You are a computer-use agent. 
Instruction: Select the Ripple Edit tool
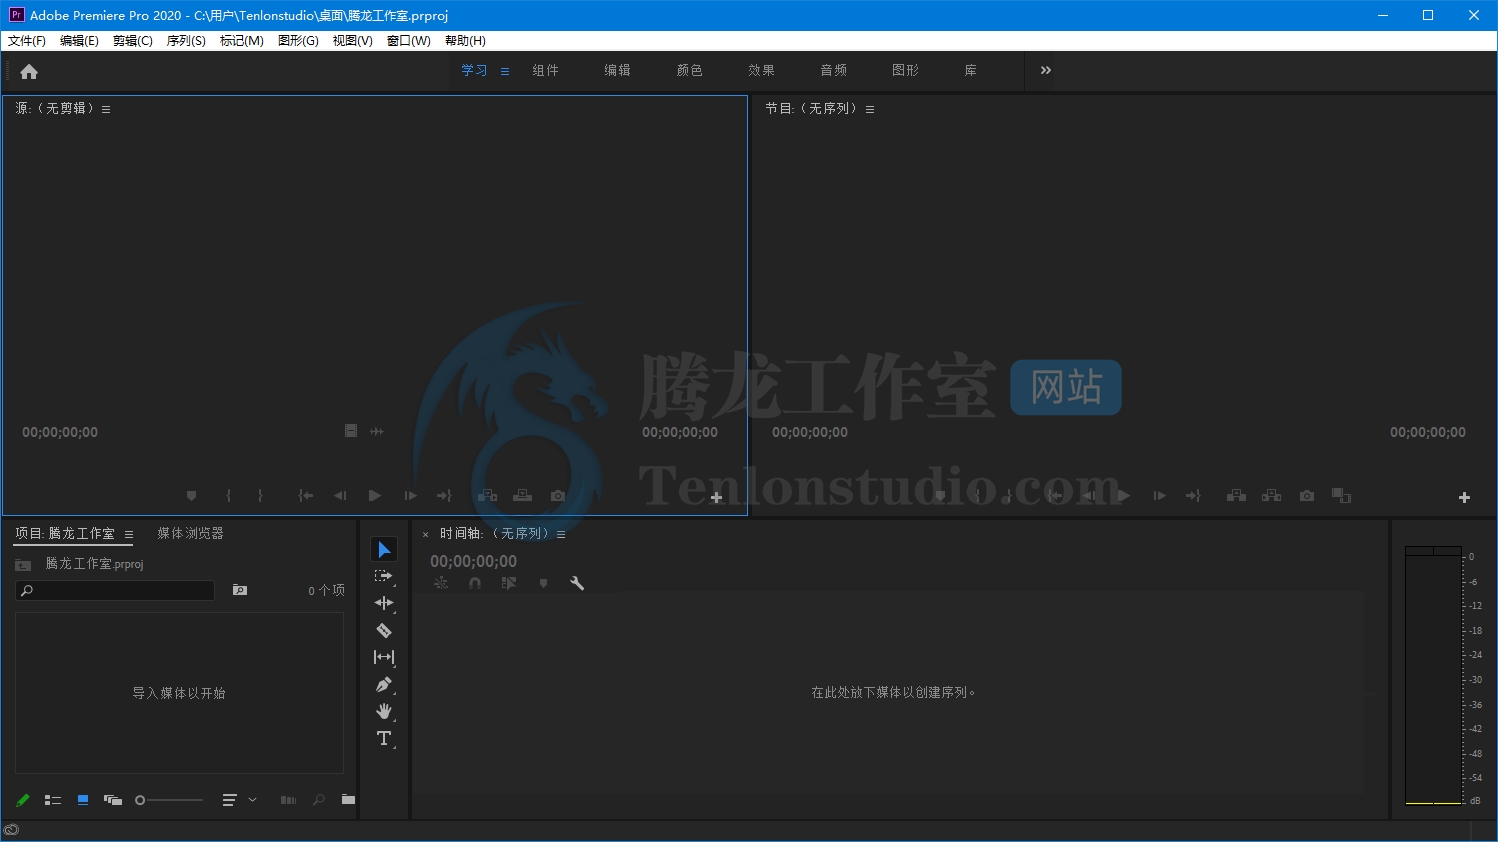tap(384, 603)
